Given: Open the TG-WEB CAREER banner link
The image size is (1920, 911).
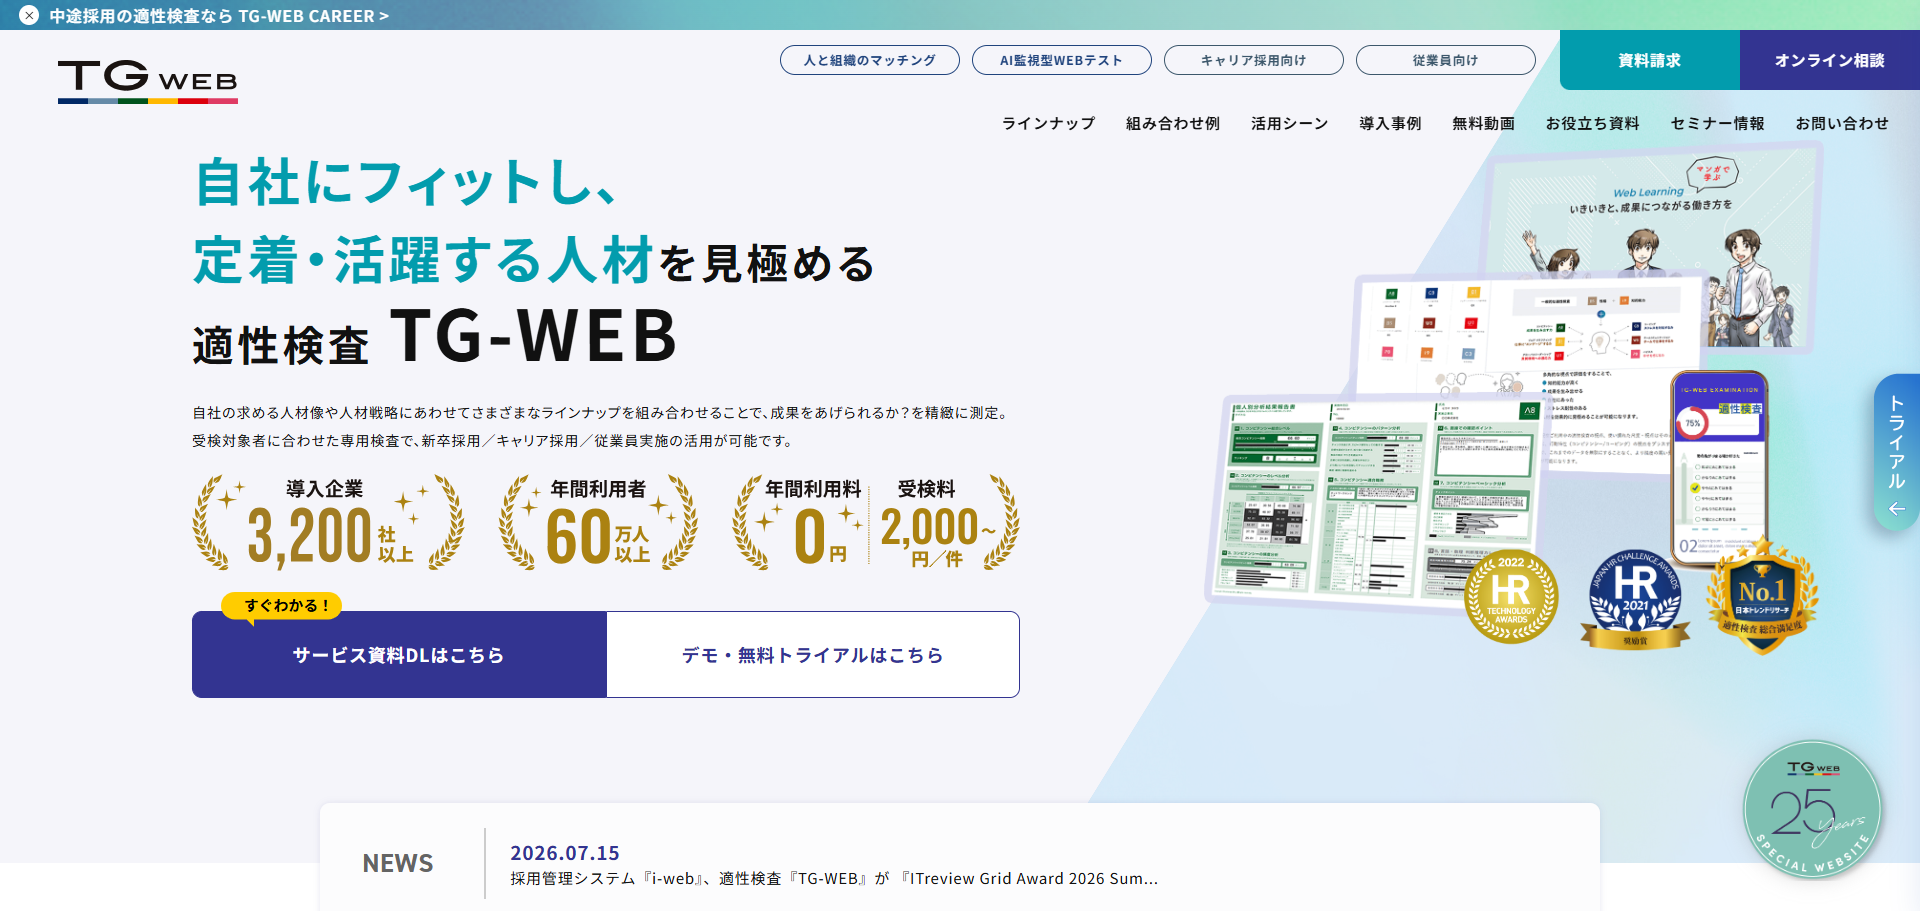Looking at the screenshot, I should point(219,16).
